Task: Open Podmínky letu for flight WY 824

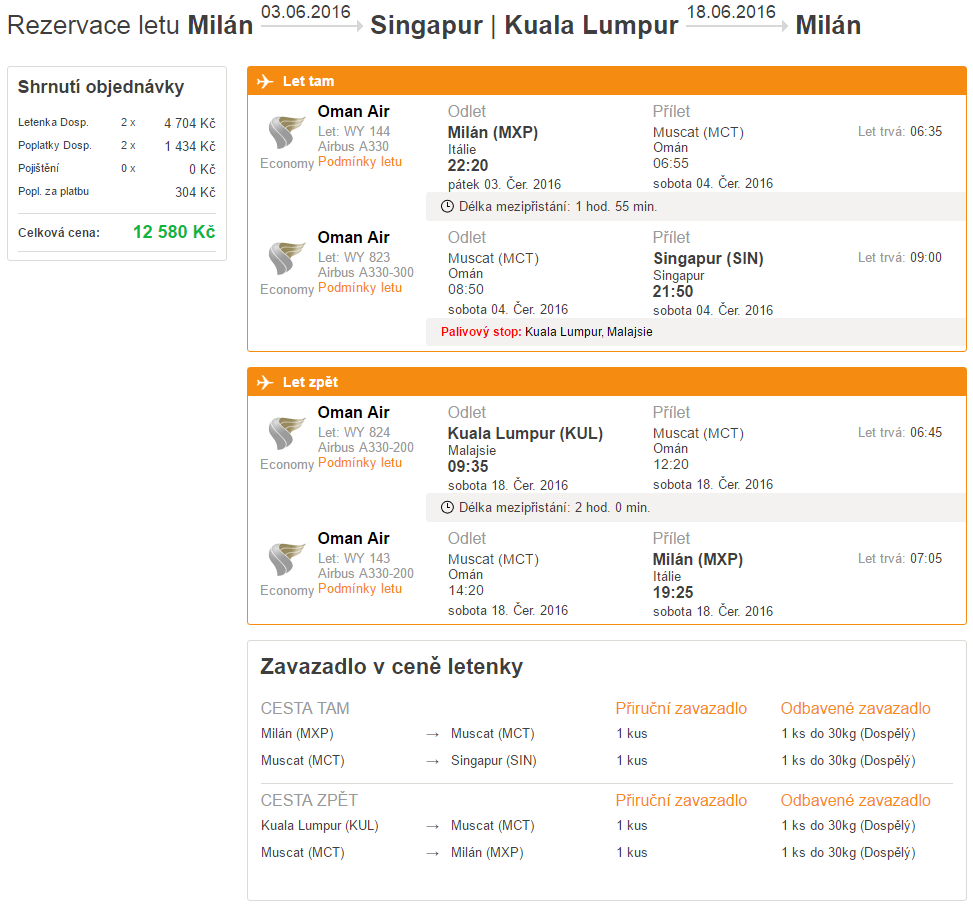Action: (x=360, y=463)
